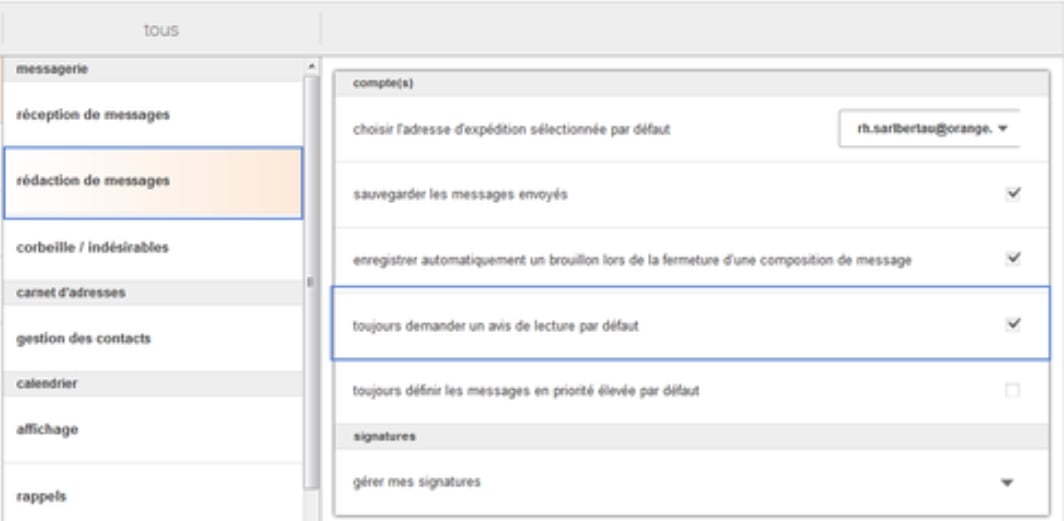Toggle automatic draft saving checkbox

coord(1012,258)
